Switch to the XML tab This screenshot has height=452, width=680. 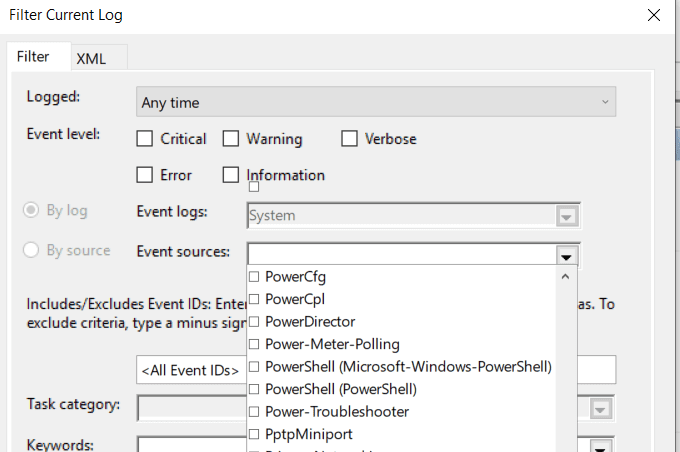pyautogui.click(x=91, y=58)
